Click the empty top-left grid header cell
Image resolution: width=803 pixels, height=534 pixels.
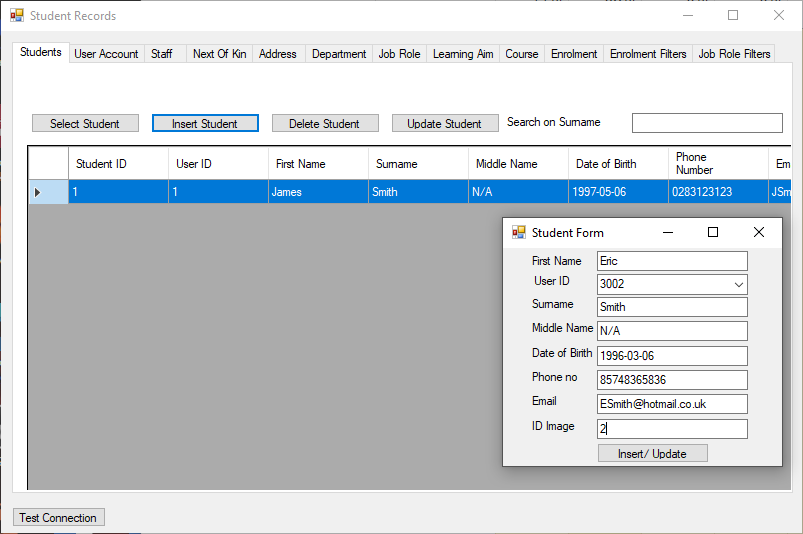(x=48, y=164)
